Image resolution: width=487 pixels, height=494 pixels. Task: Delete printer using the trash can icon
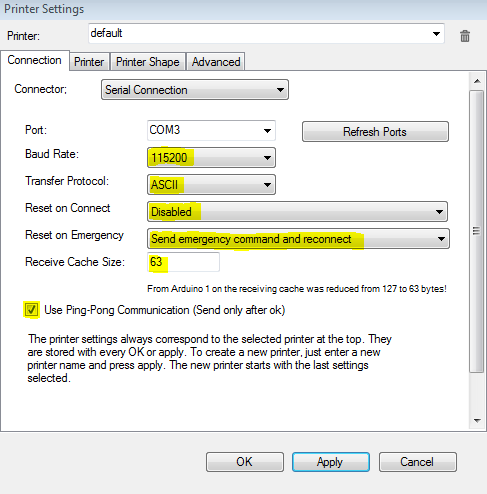465,36
